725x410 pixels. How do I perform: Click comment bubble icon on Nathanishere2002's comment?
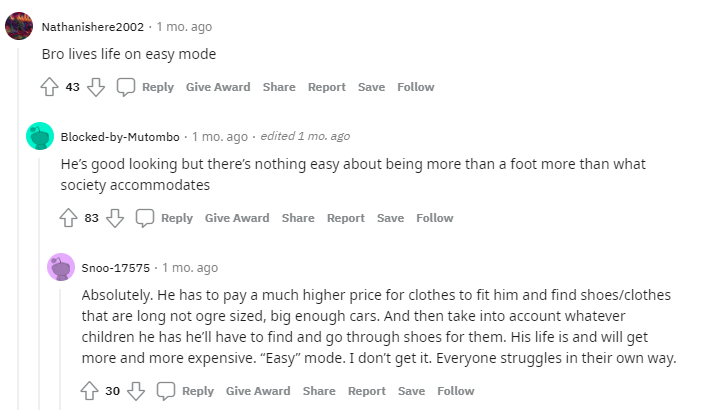pyautogui.click(x=125, y=87)
